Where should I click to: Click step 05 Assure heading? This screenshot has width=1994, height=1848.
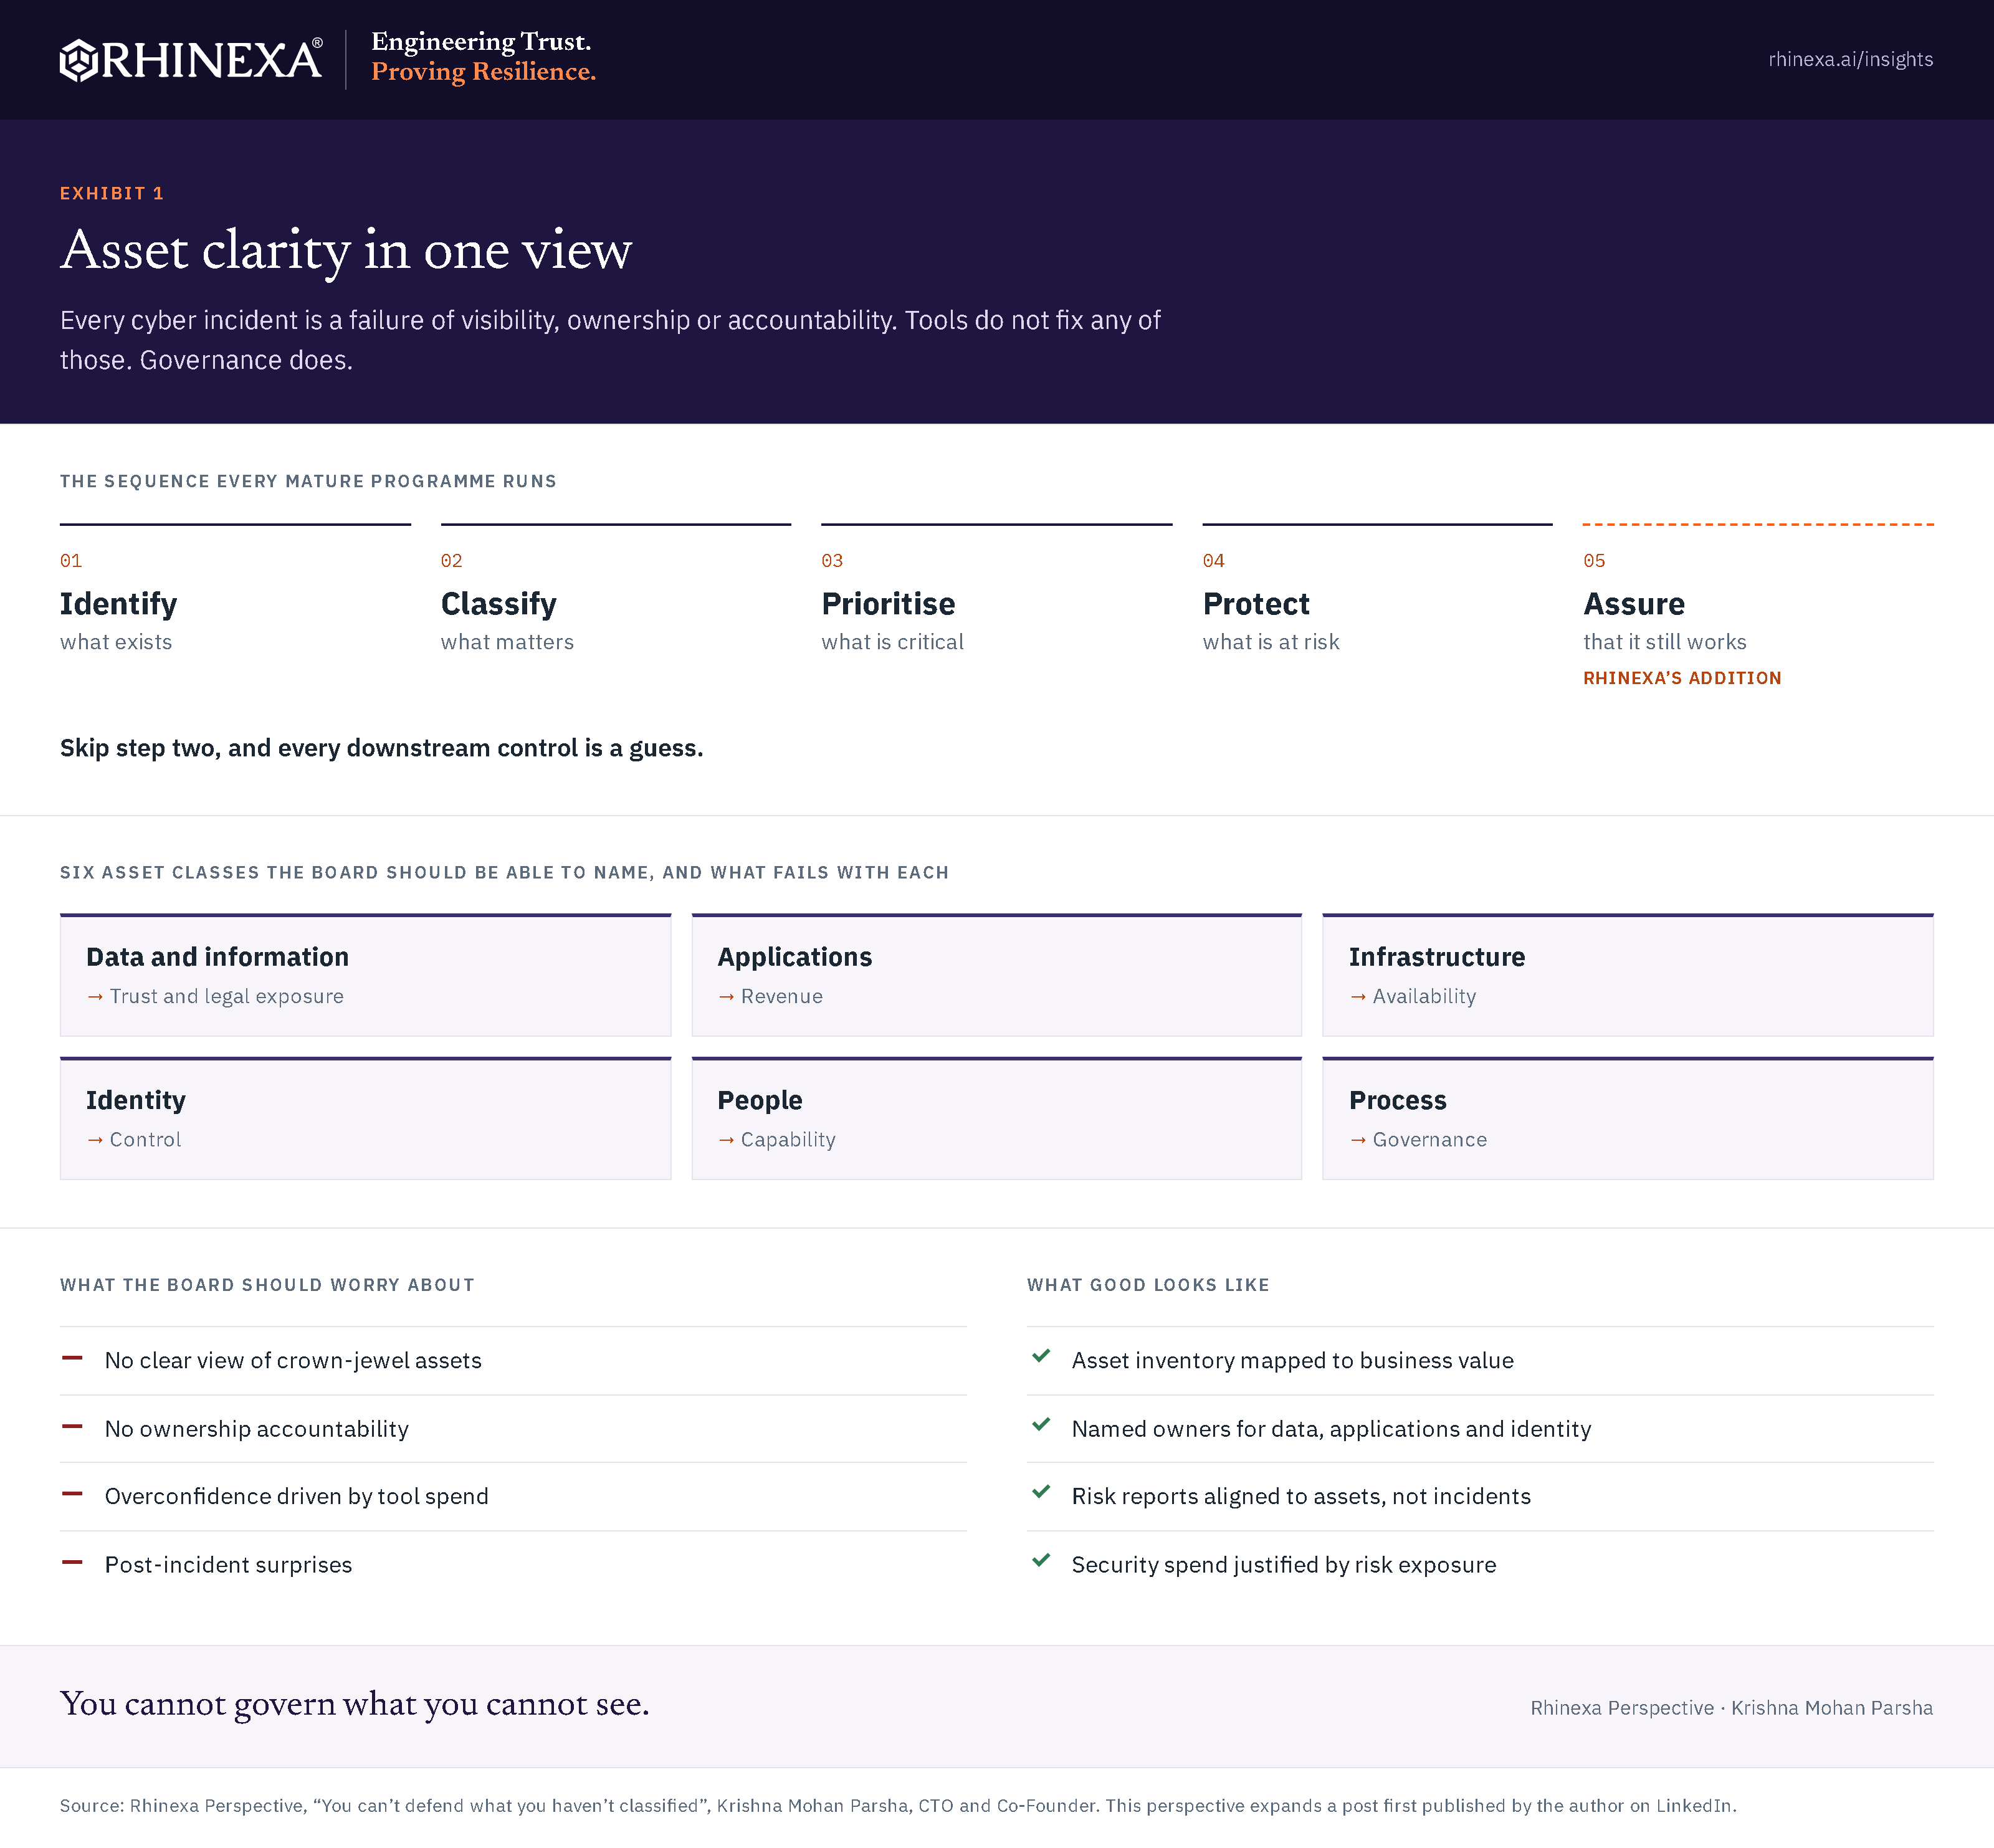(1634, 604)
